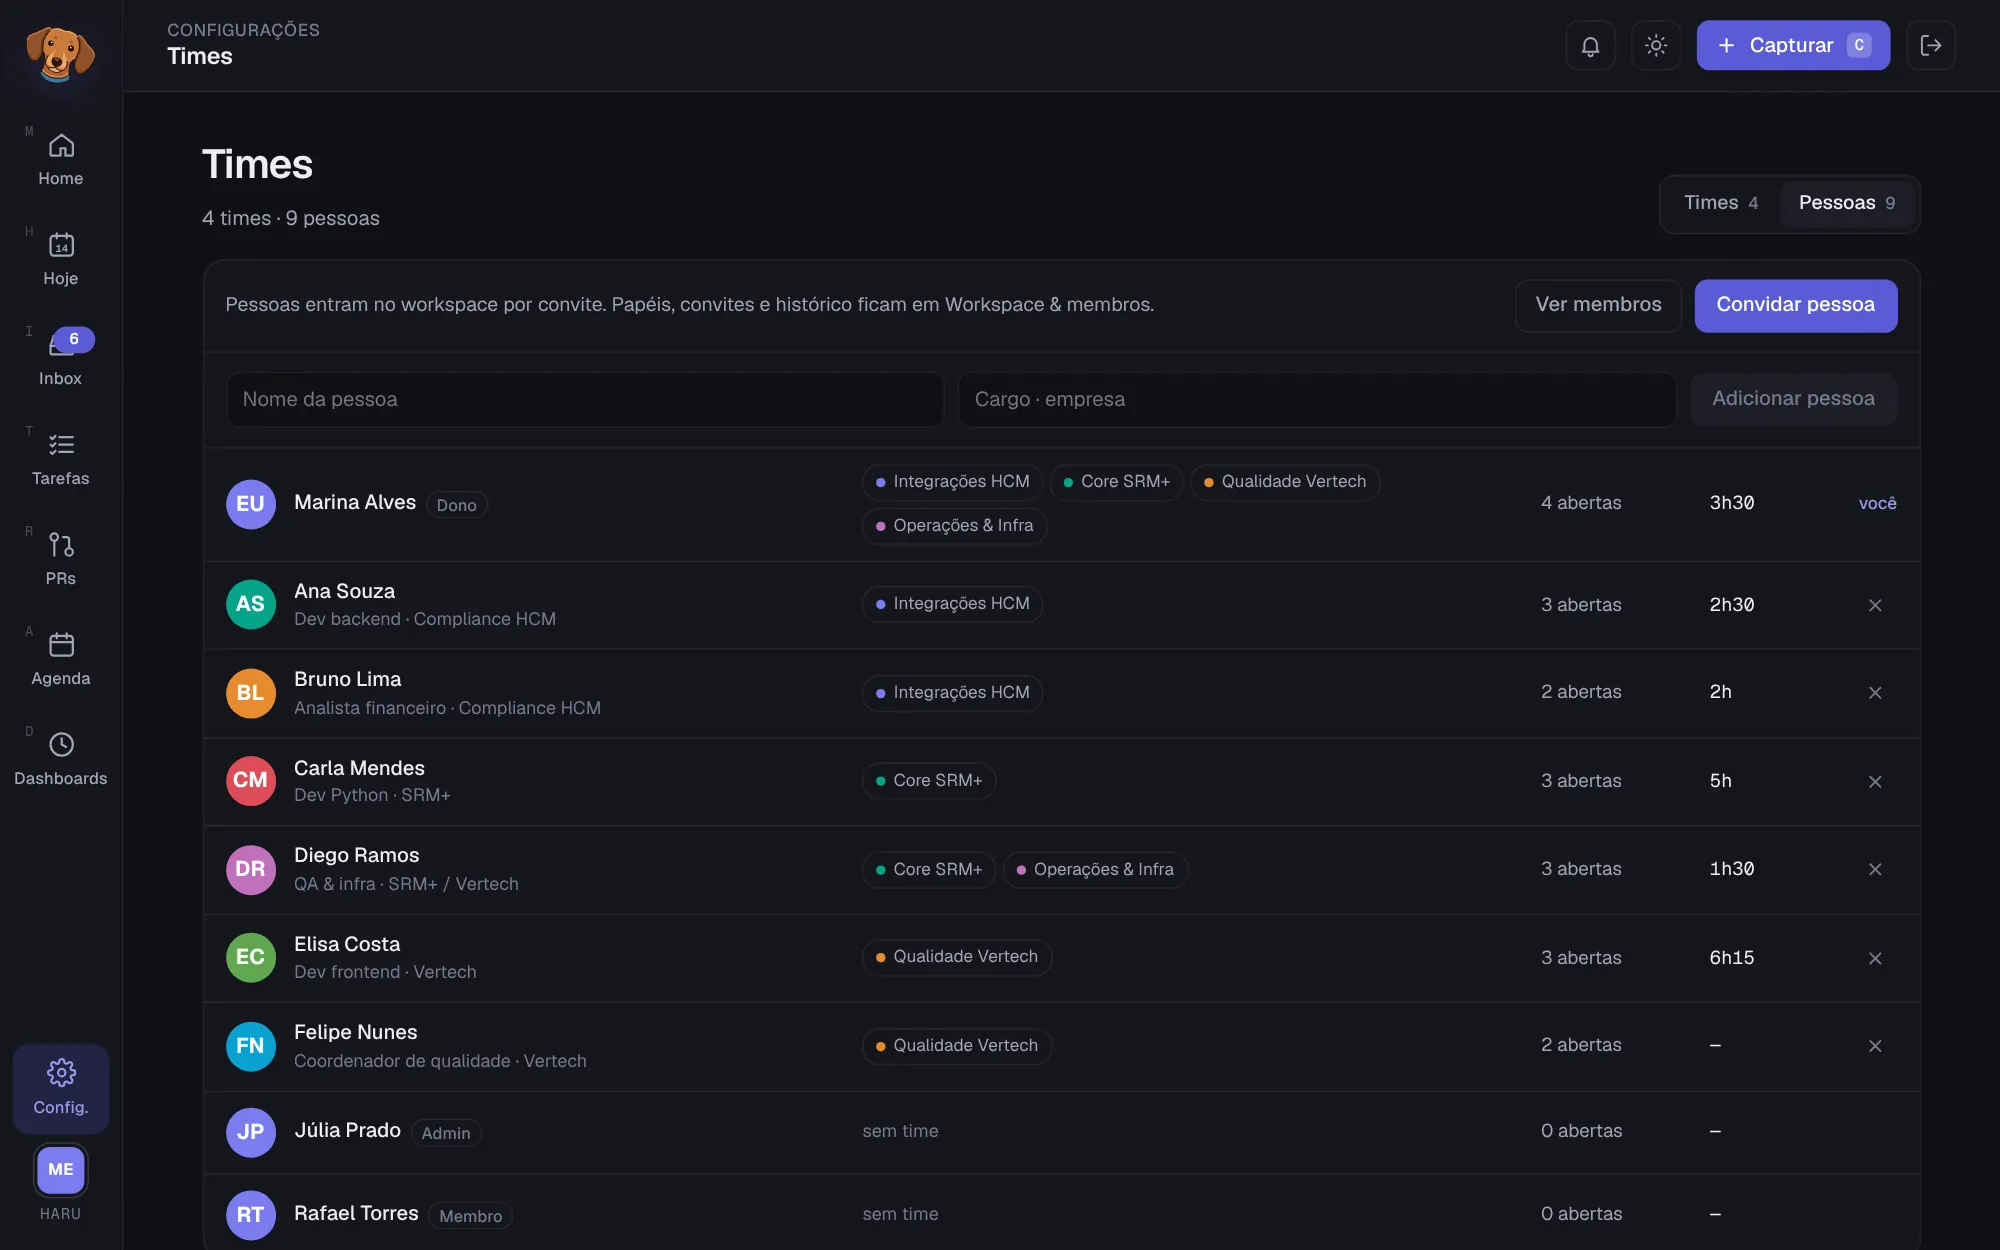This screenshot has width=2000, height=1250.
Task: Open notifications bell
Action: pos(1590,46)
